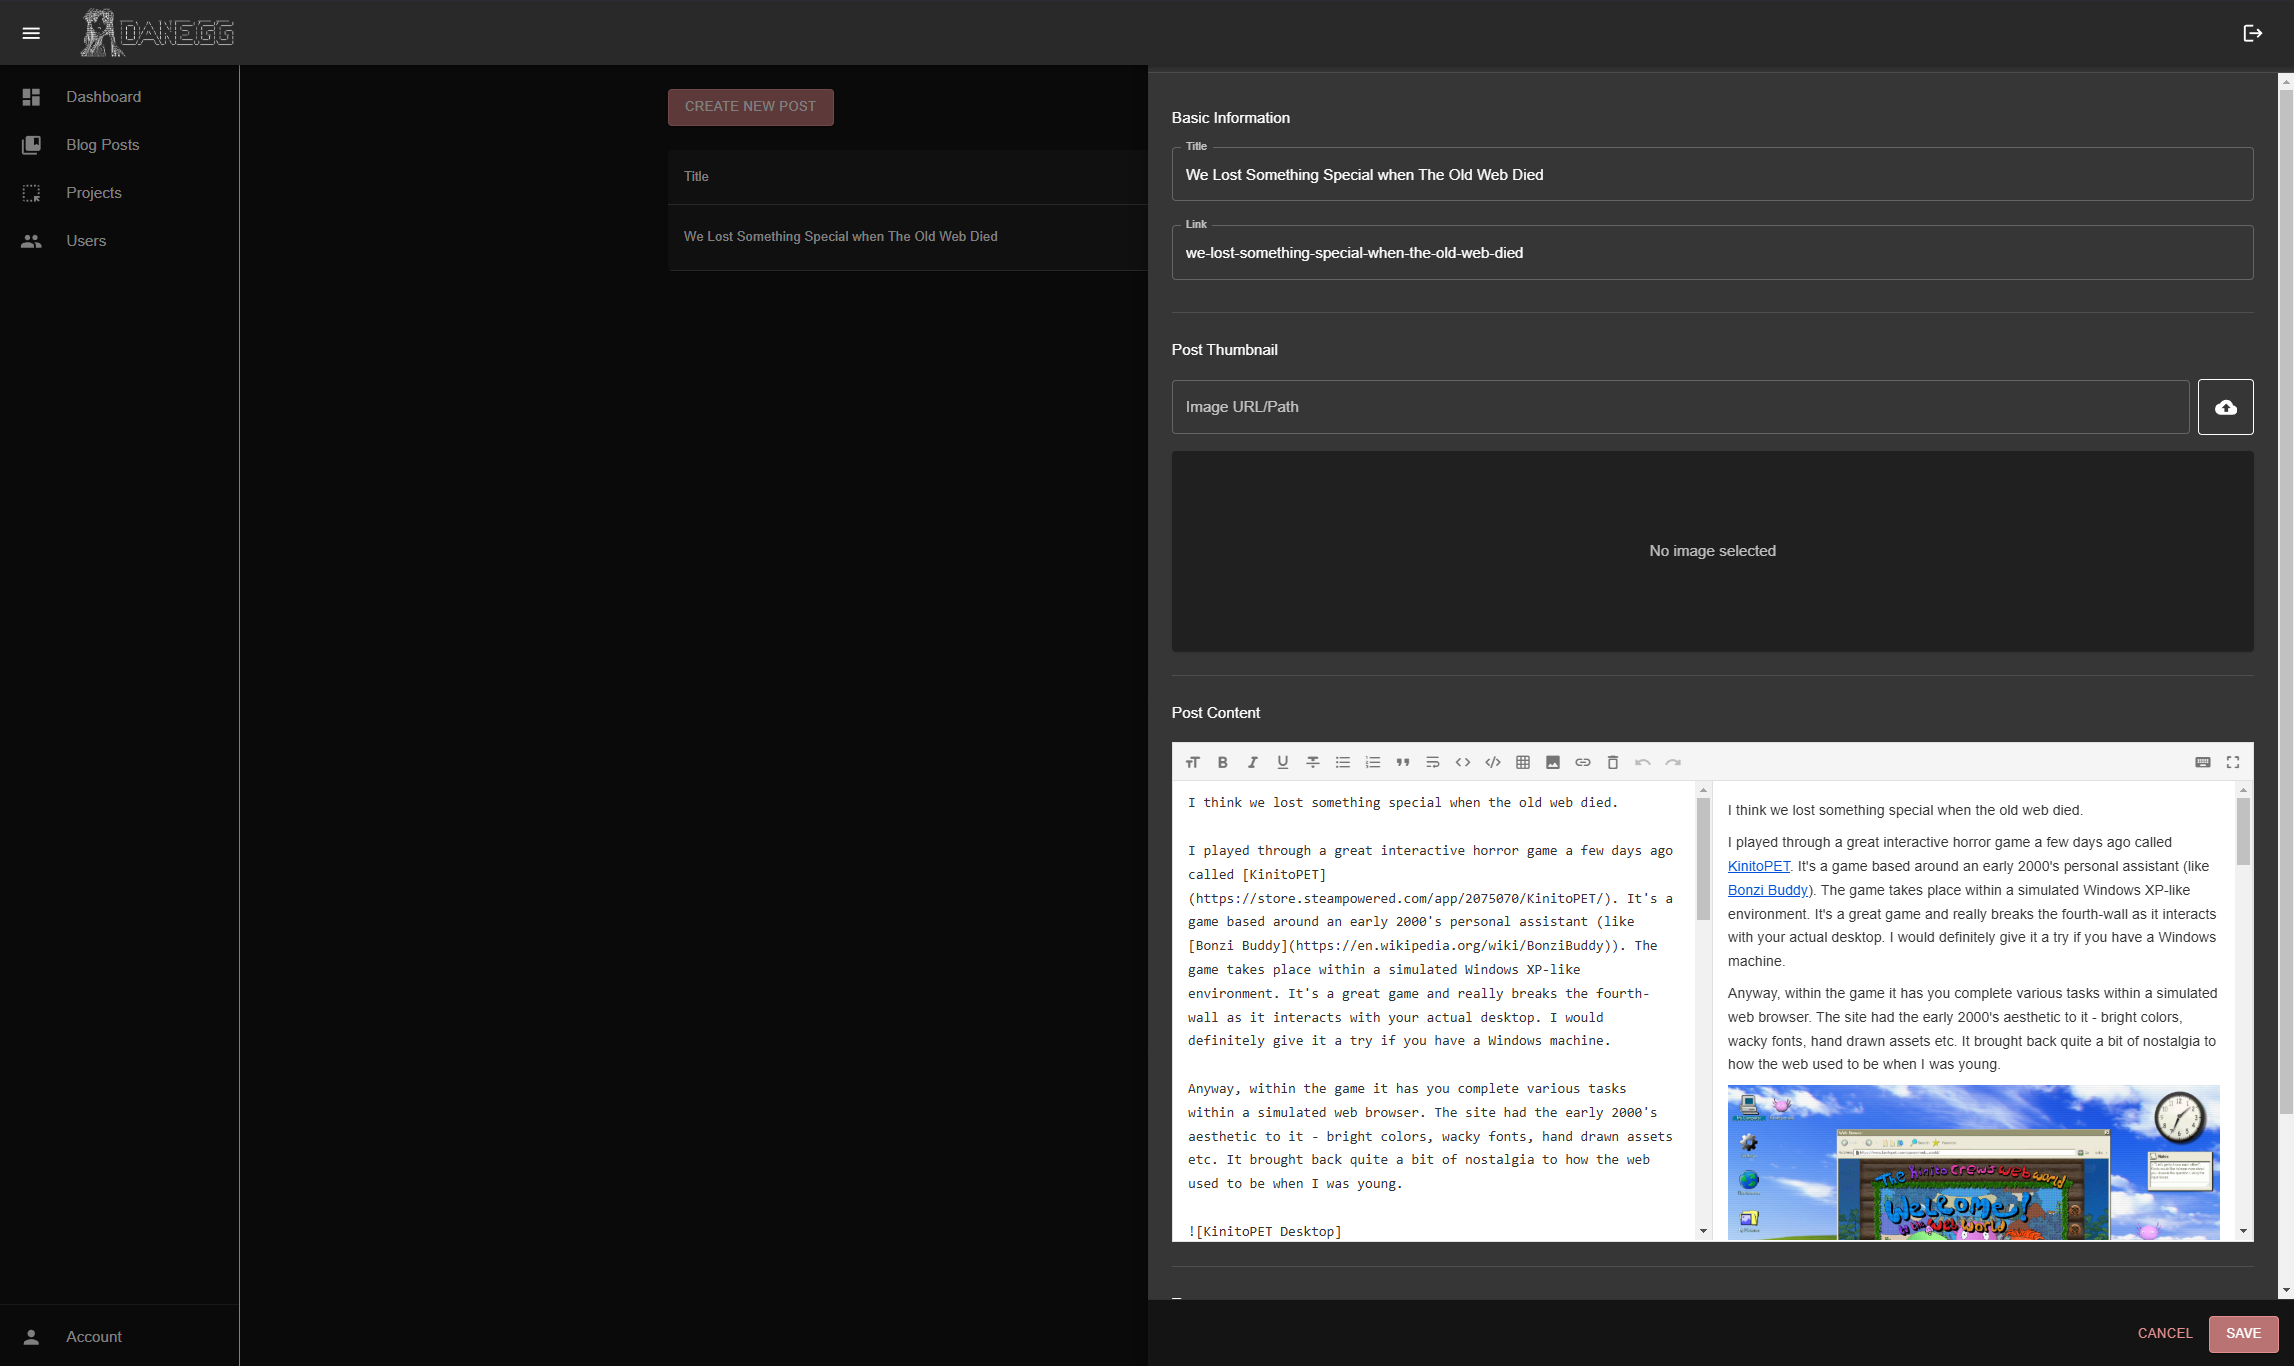Go to Projects in sidebar
The height and width of the screenshot is (1366, 2294).
[93, 193]
